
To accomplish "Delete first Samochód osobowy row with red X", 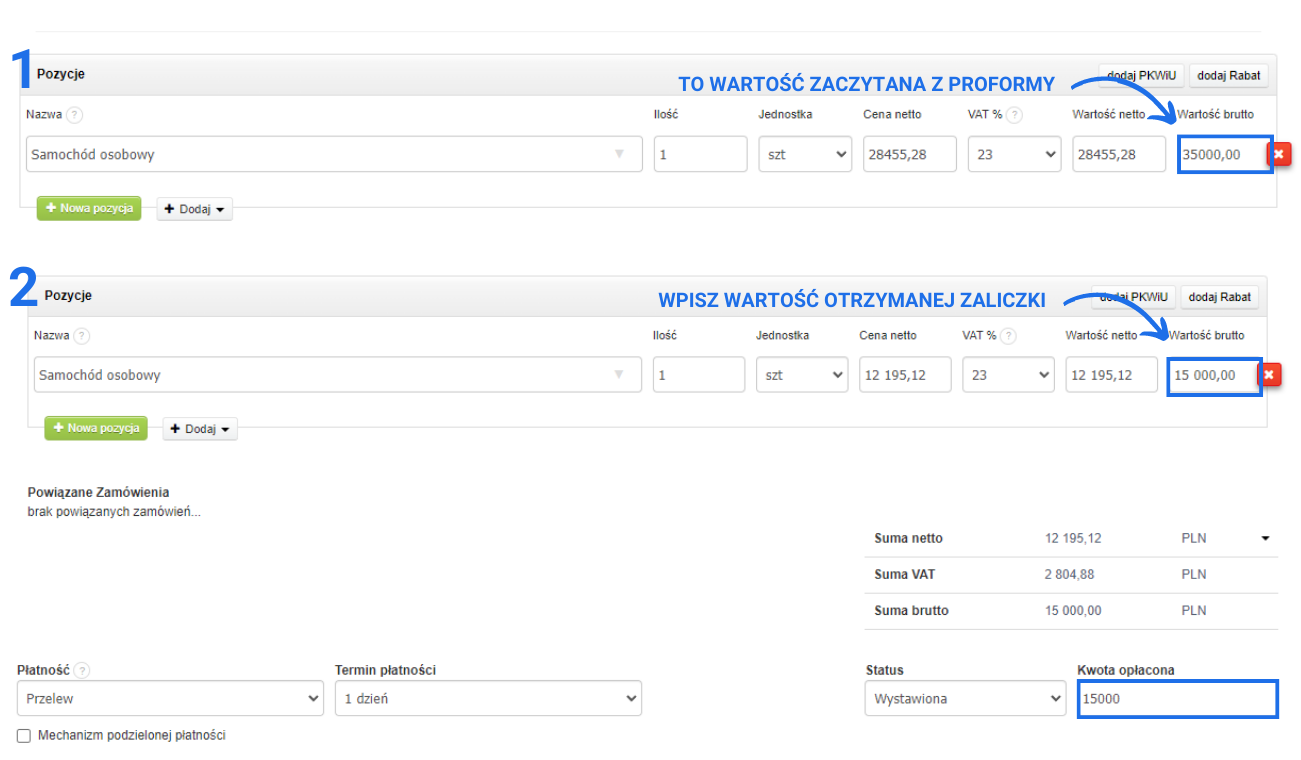I will click(x=1279, y=154).
